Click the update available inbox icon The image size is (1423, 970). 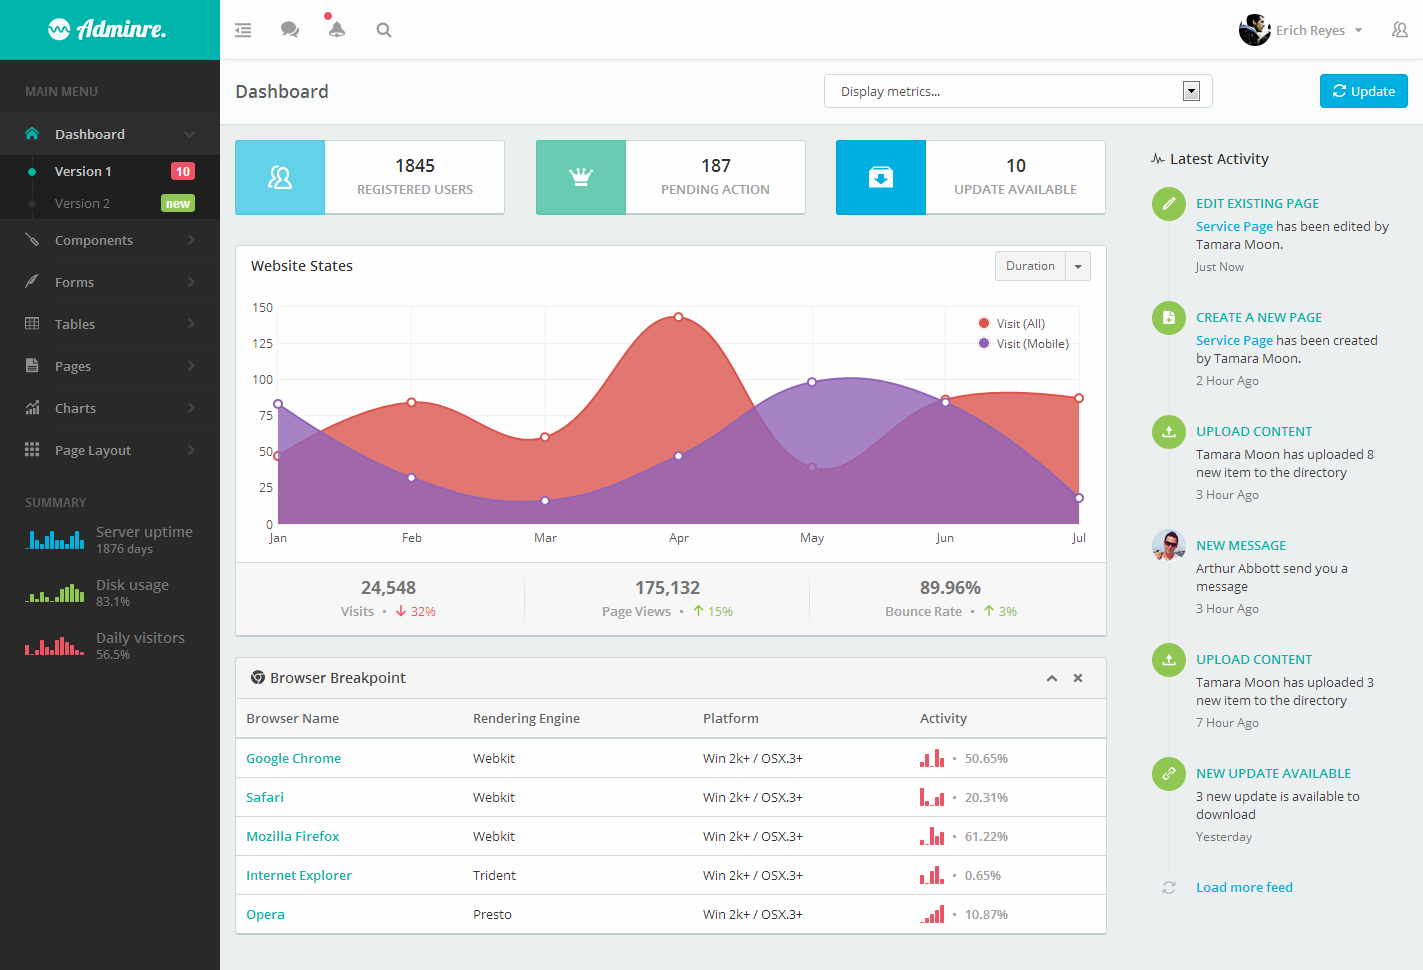tap(881, 177)
